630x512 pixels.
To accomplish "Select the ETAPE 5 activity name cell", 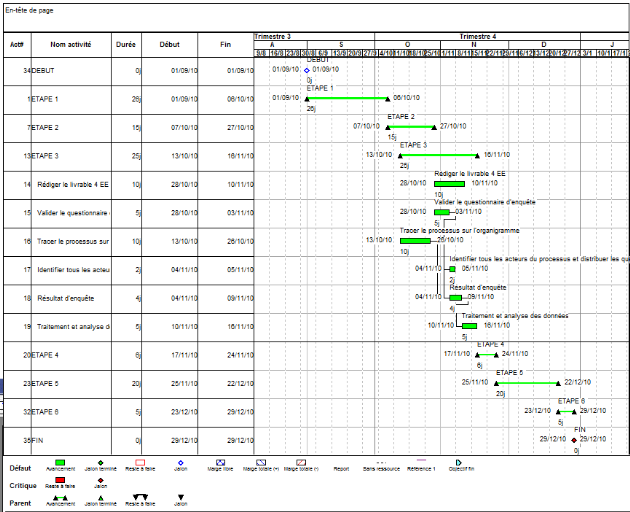I will click(x=71, y=384).
